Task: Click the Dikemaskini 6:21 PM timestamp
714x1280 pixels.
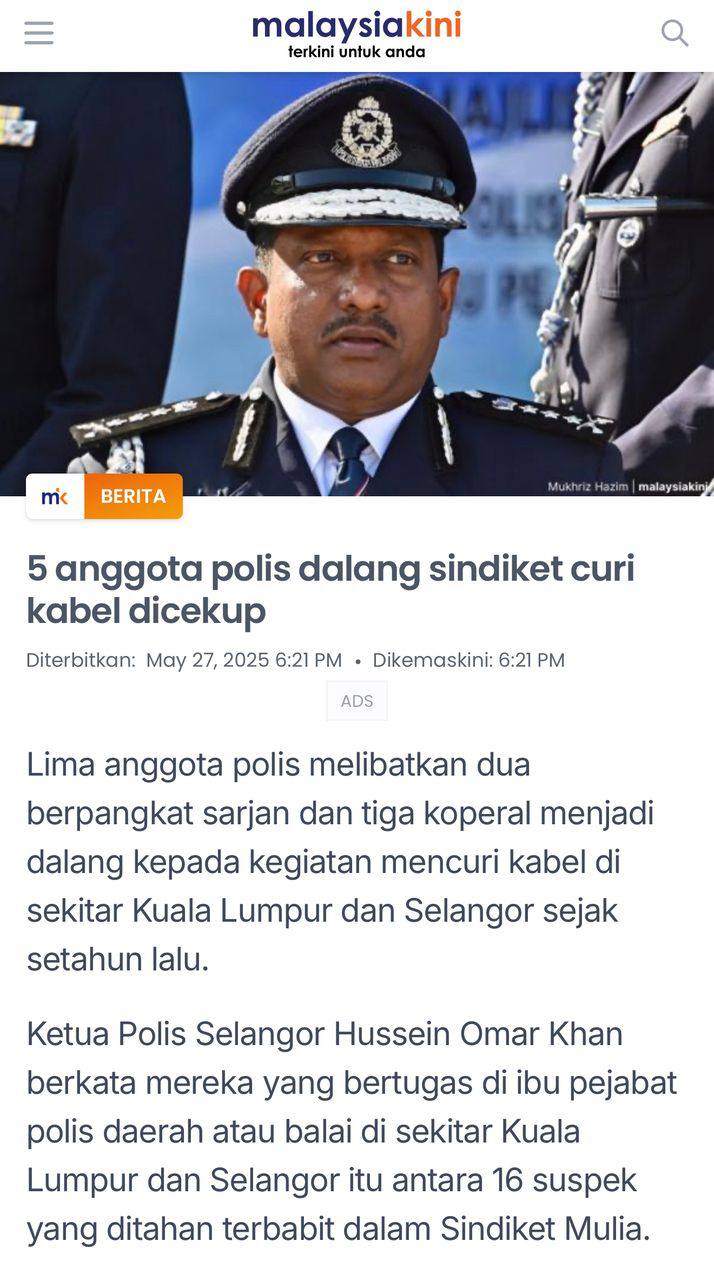Action: click(469, 660)
